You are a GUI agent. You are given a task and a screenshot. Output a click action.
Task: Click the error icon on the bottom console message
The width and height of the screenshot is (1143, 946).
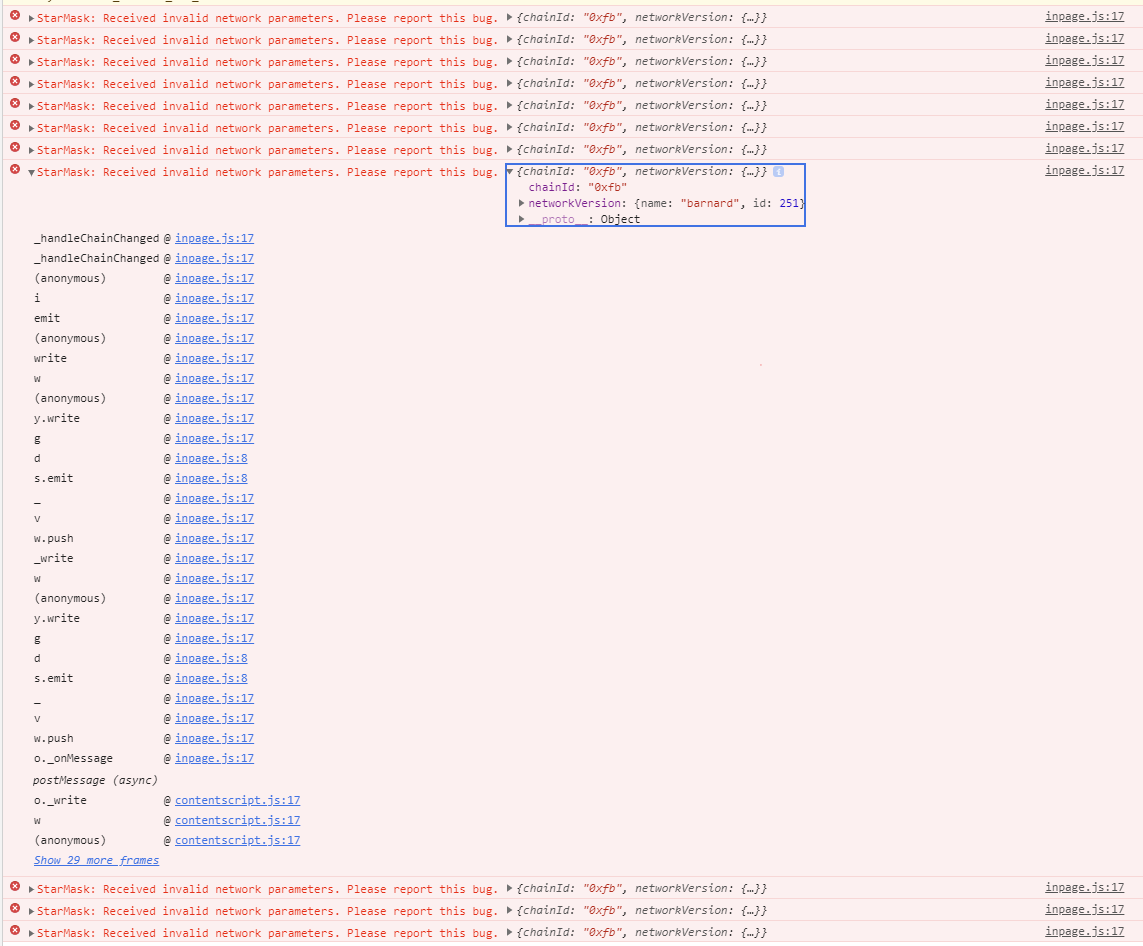click(13, 932)
